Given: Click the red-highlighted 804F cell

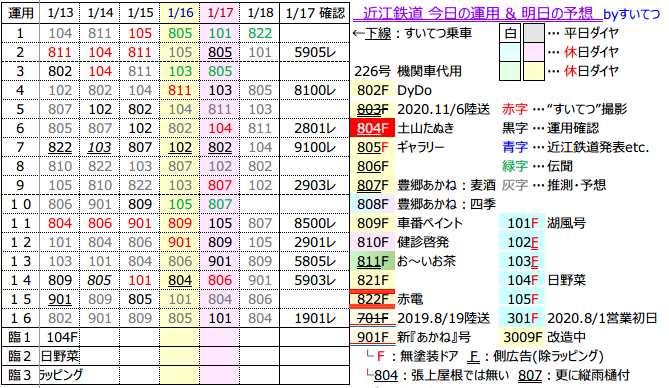Looking at the screenshot, I should coord(372,128).
